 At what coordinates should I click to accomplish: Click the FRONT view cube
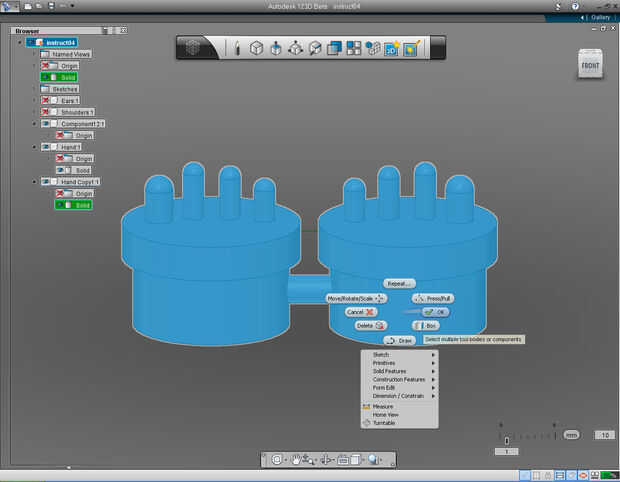click(x=590, y=64)
